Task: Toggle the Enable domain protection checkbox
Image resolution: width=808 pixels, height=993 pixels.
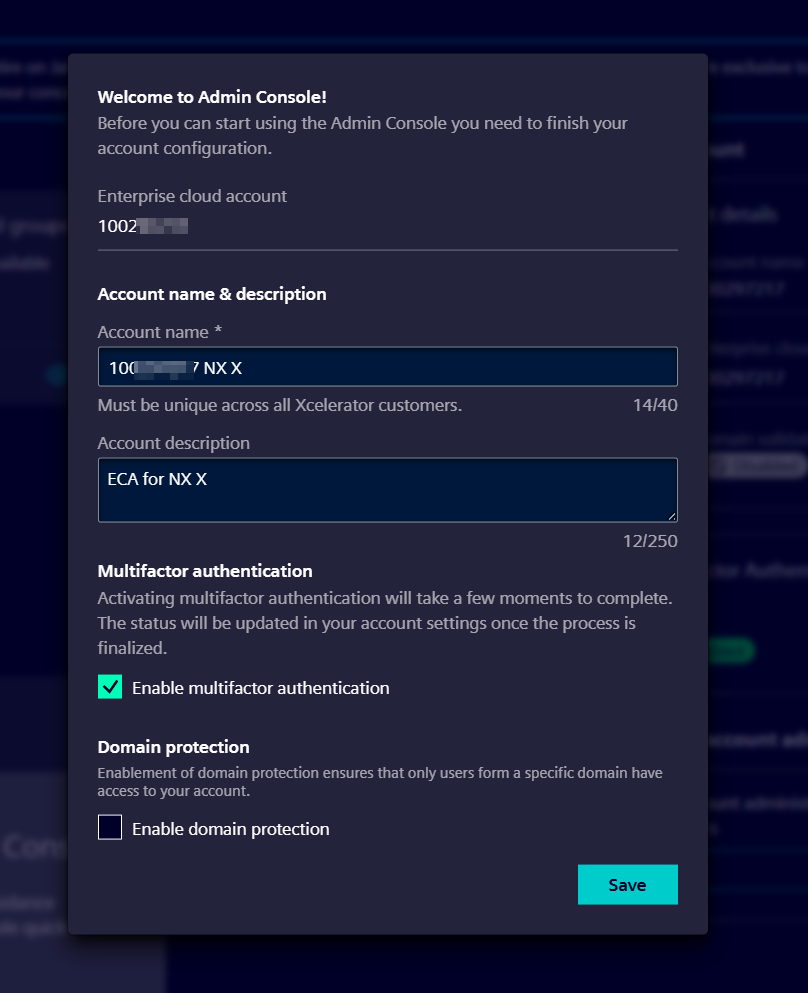Action: (x=110, y=827)
